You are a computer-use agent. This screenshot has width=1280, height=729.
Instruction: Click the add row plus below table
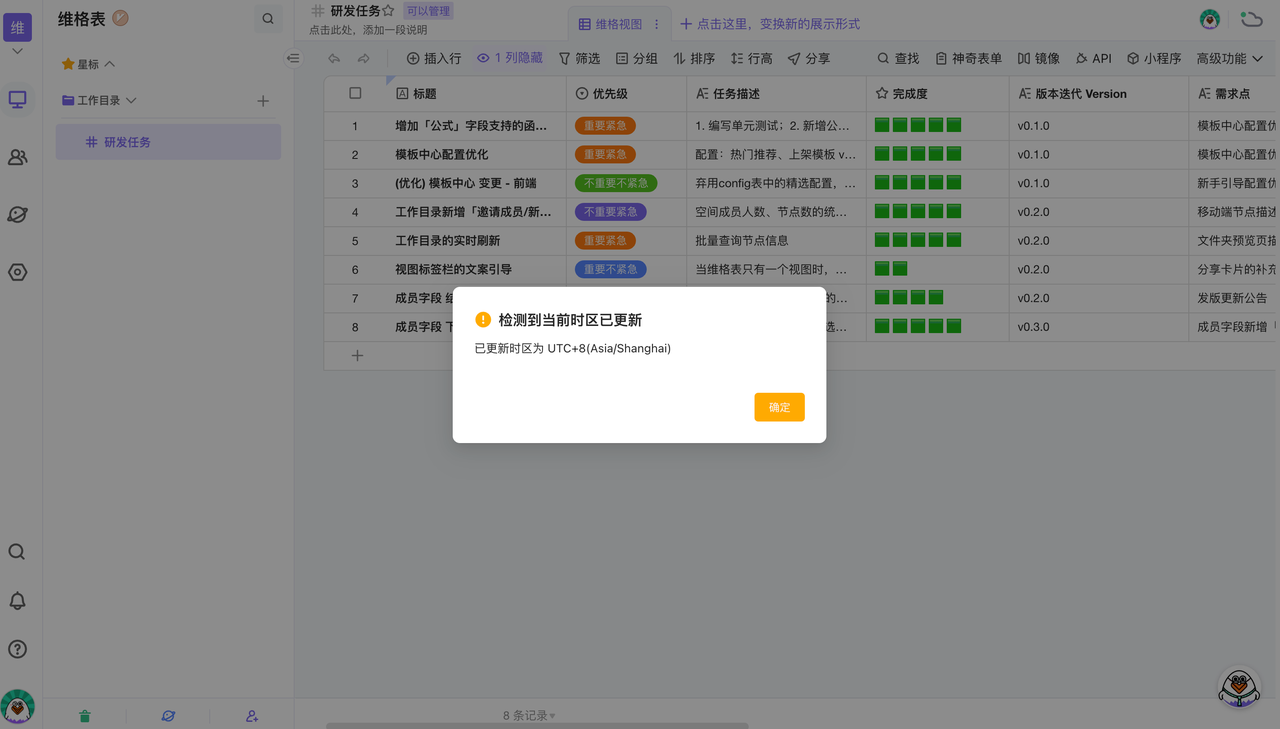[x=357, y=355]
